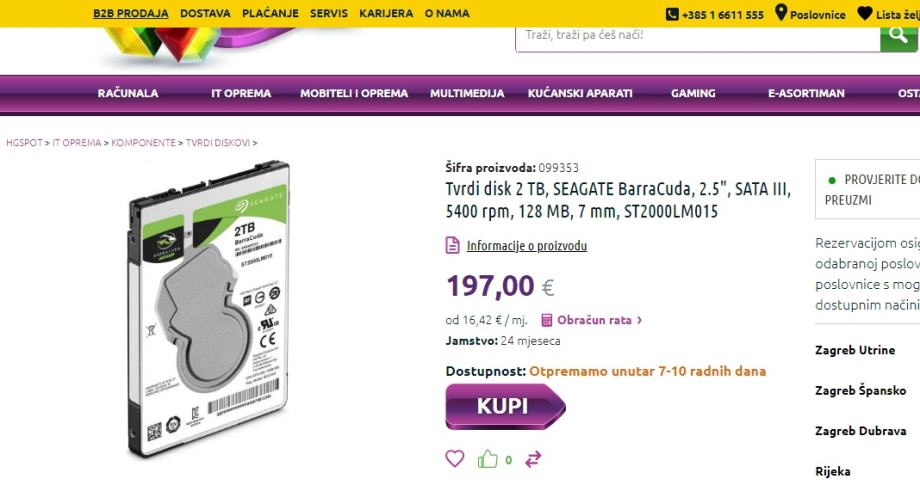The width and height of the screenshot is (920, 485).
Task: Open the RAČUNALA category menu
Action: tap(128, 93)
